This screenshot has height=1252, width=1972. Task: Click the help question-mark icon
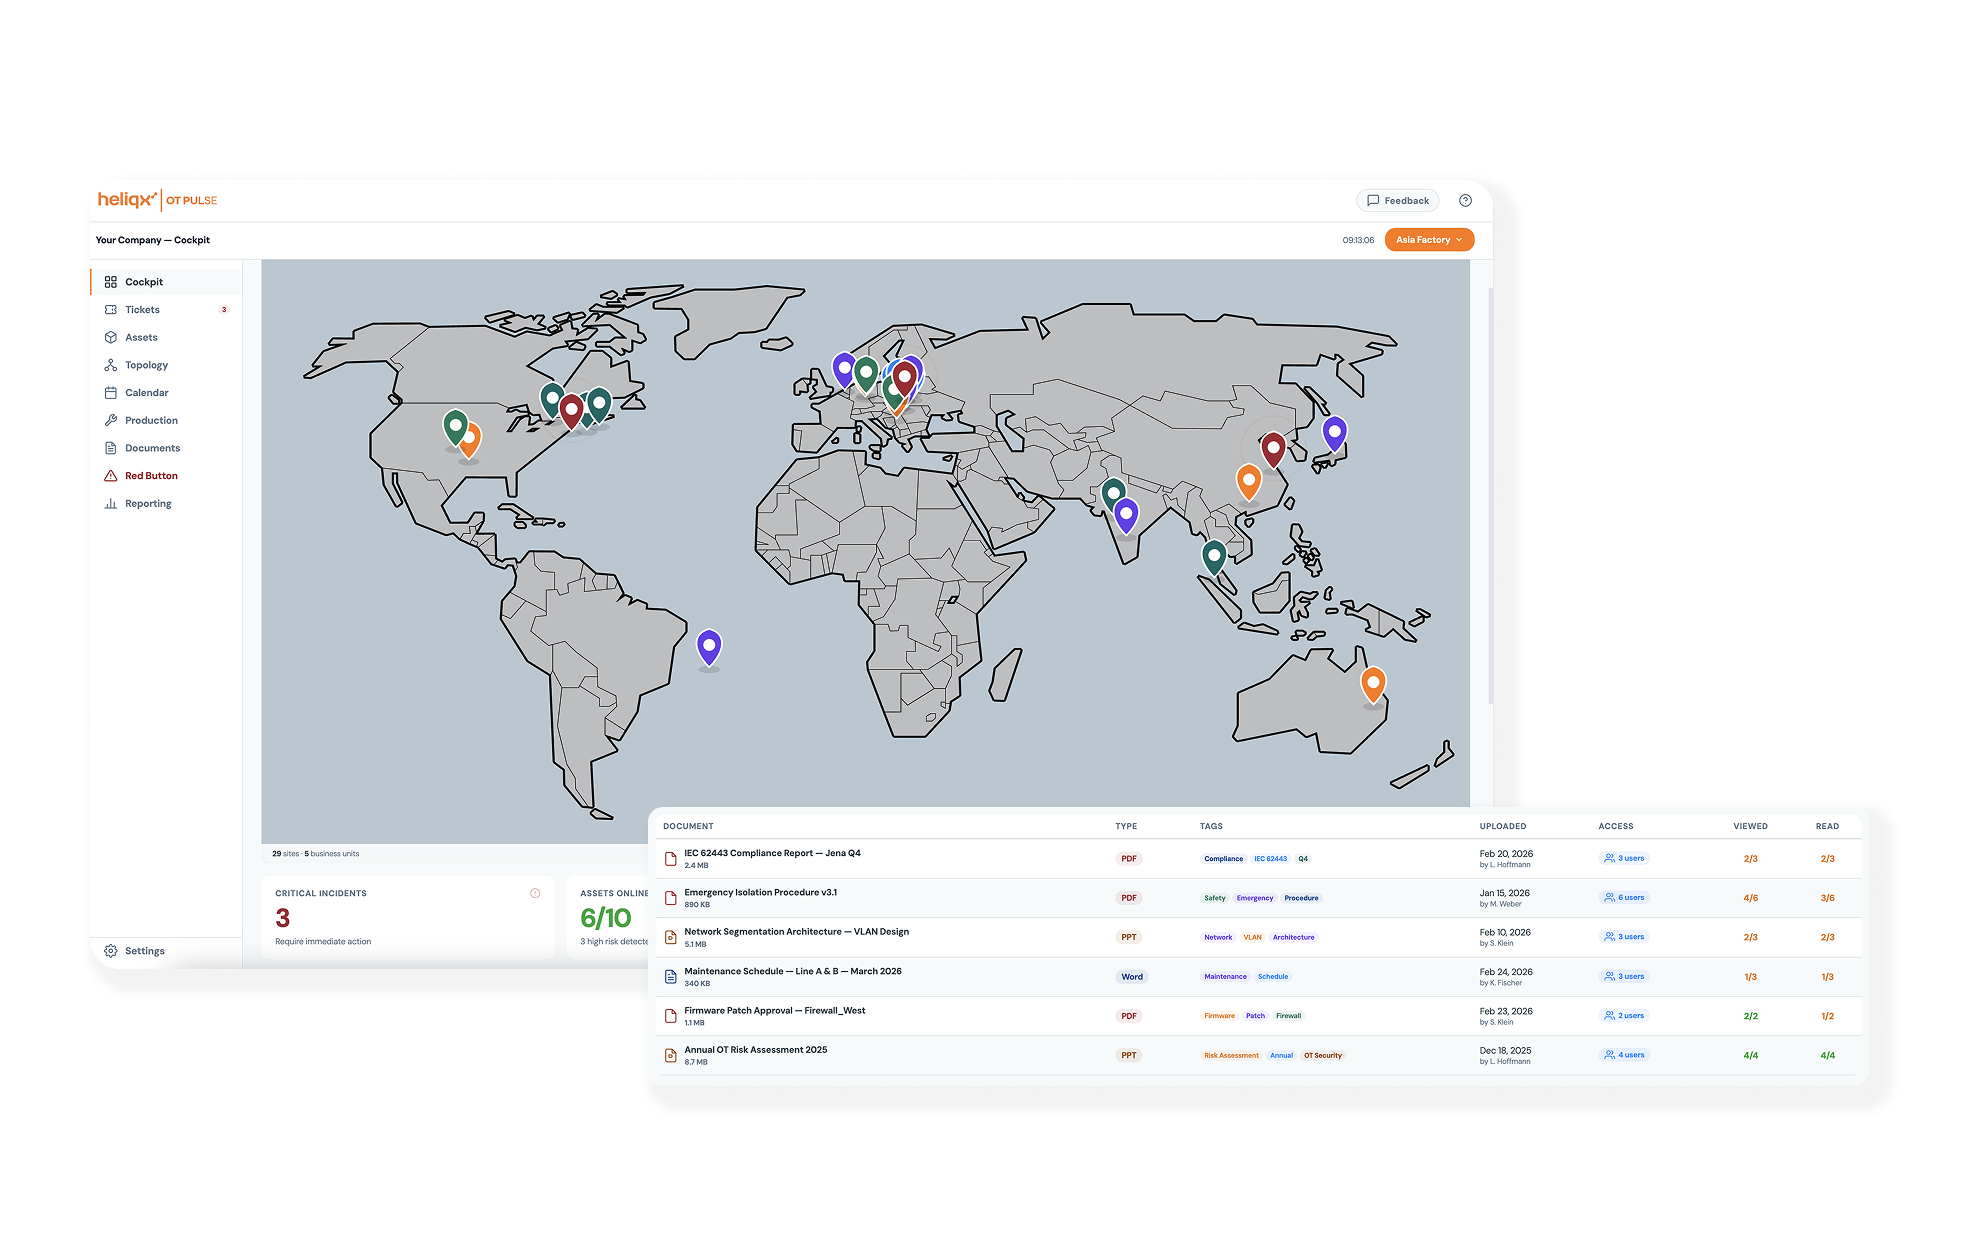click(x=1466, y=200)
